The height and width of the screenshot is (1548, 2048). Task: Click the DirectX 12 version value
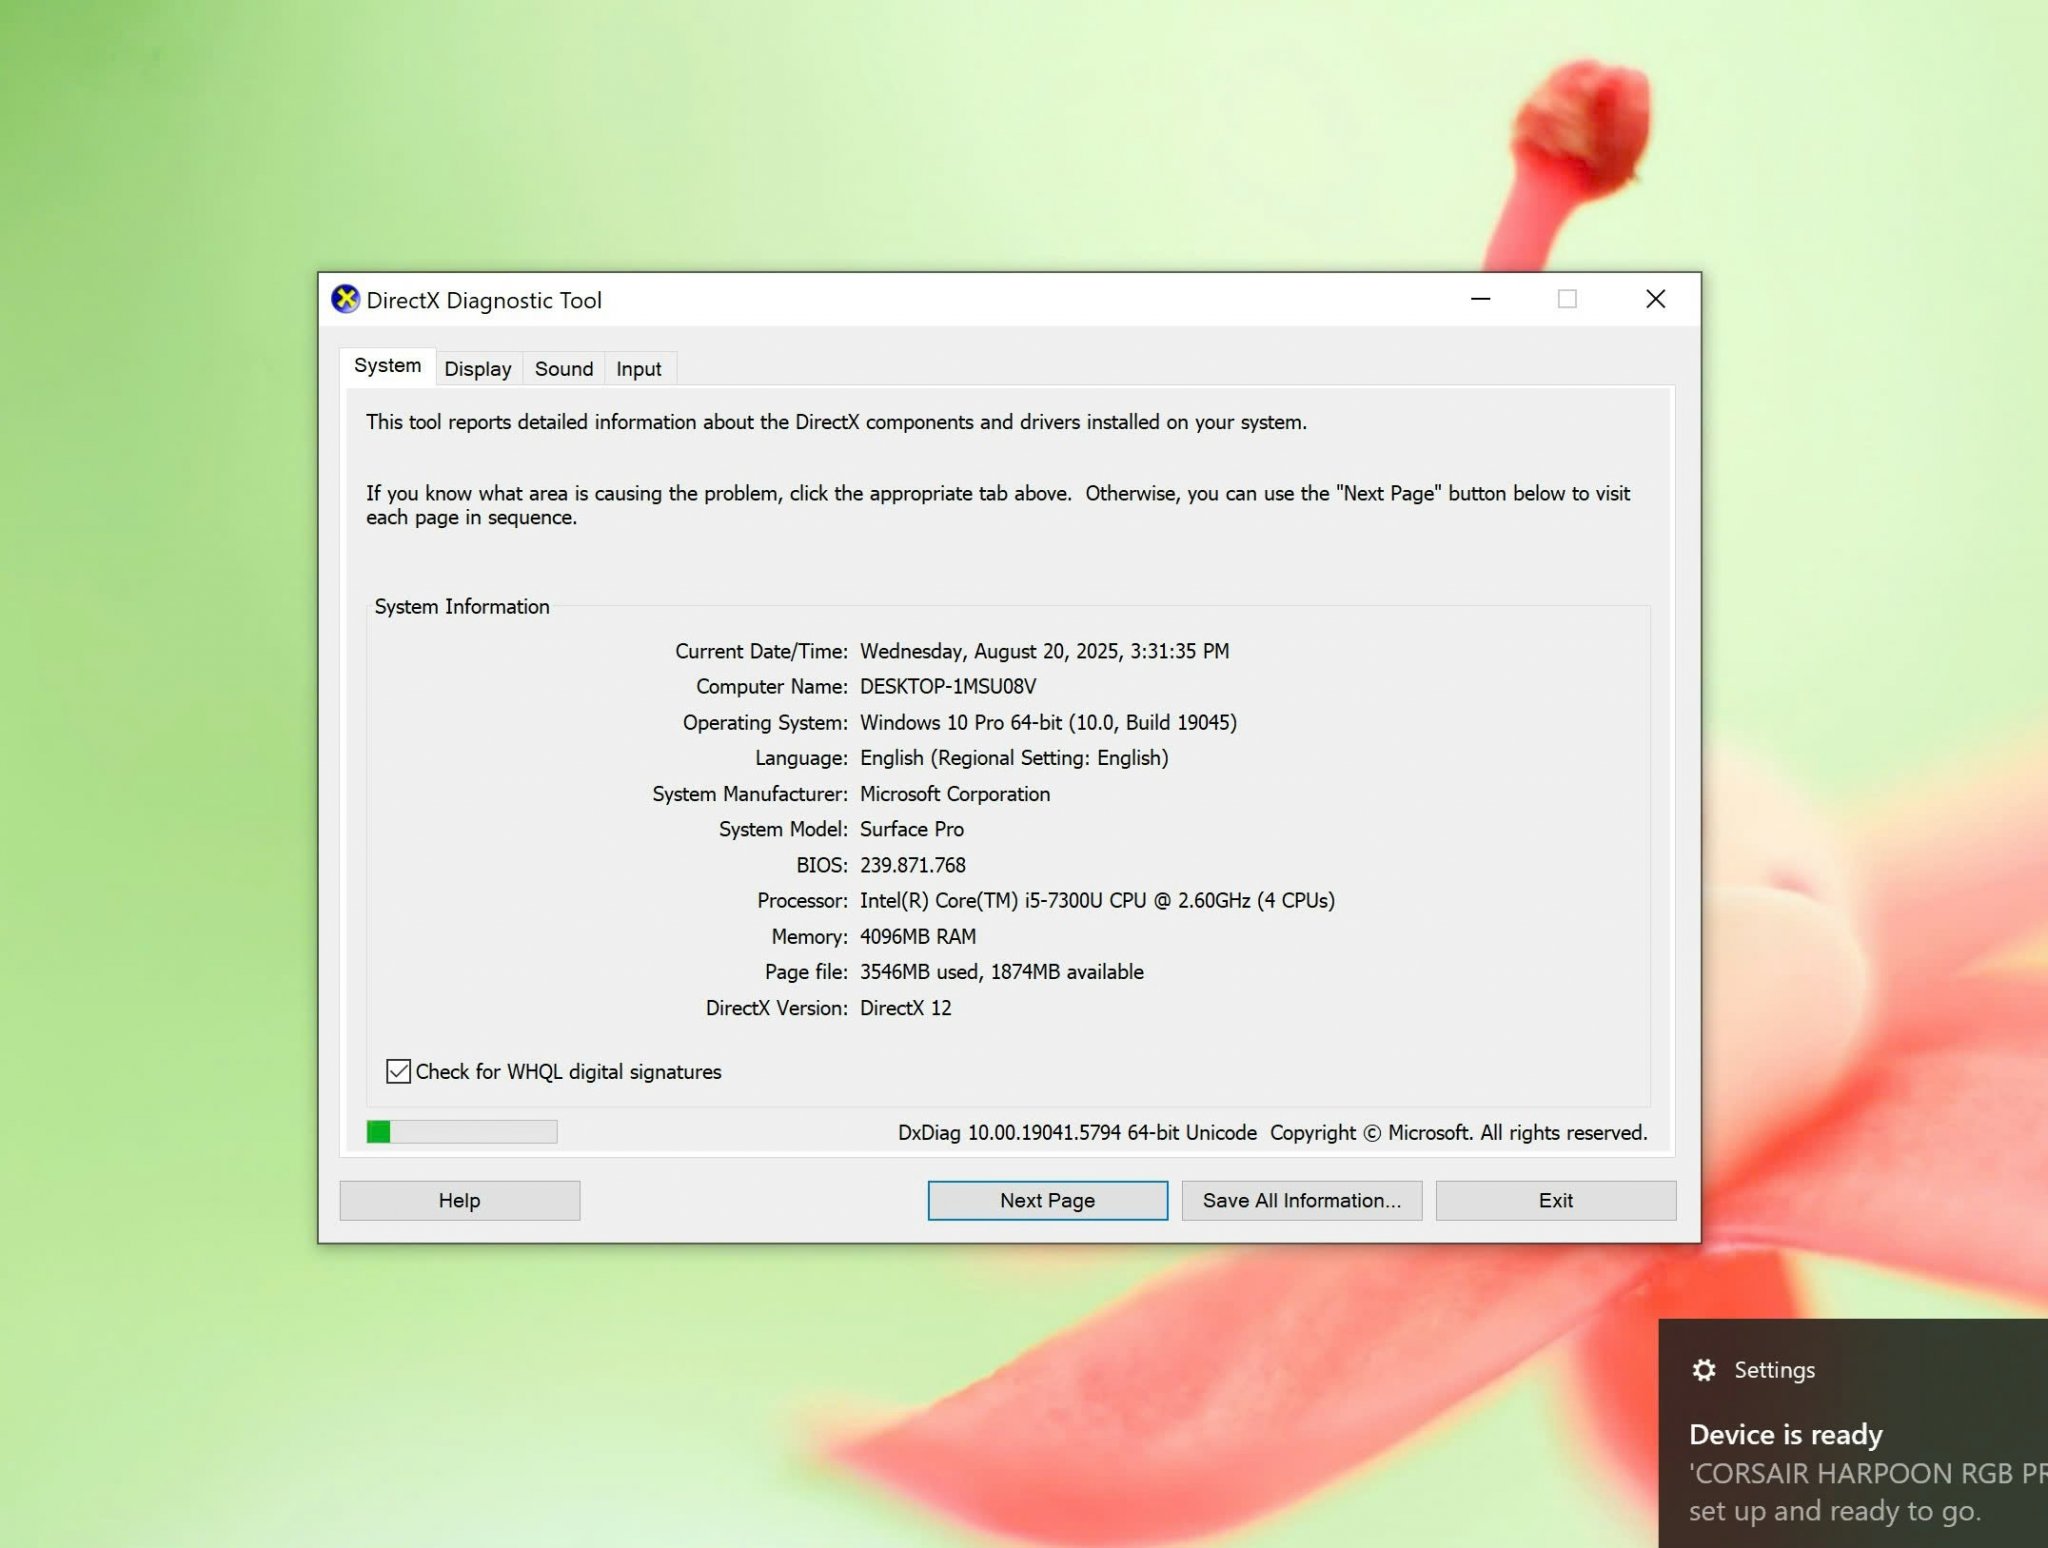click(x=905, y=1008)
